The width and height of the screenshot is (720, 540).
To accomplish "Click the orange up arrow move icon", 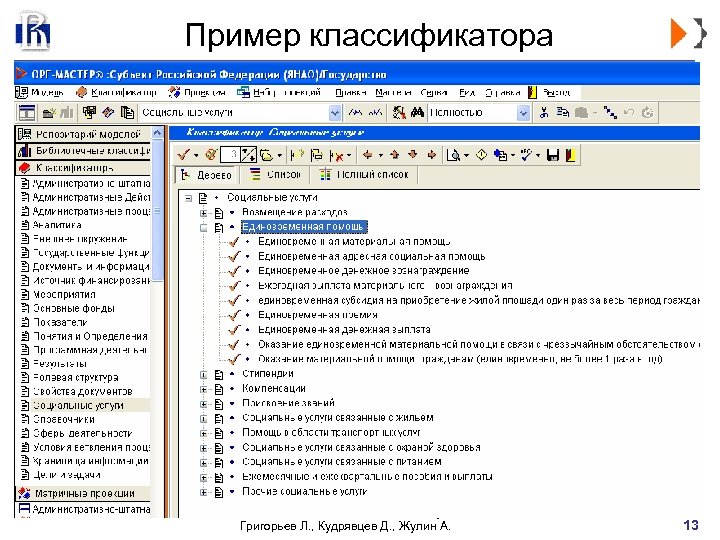I will tap(394, 155).
